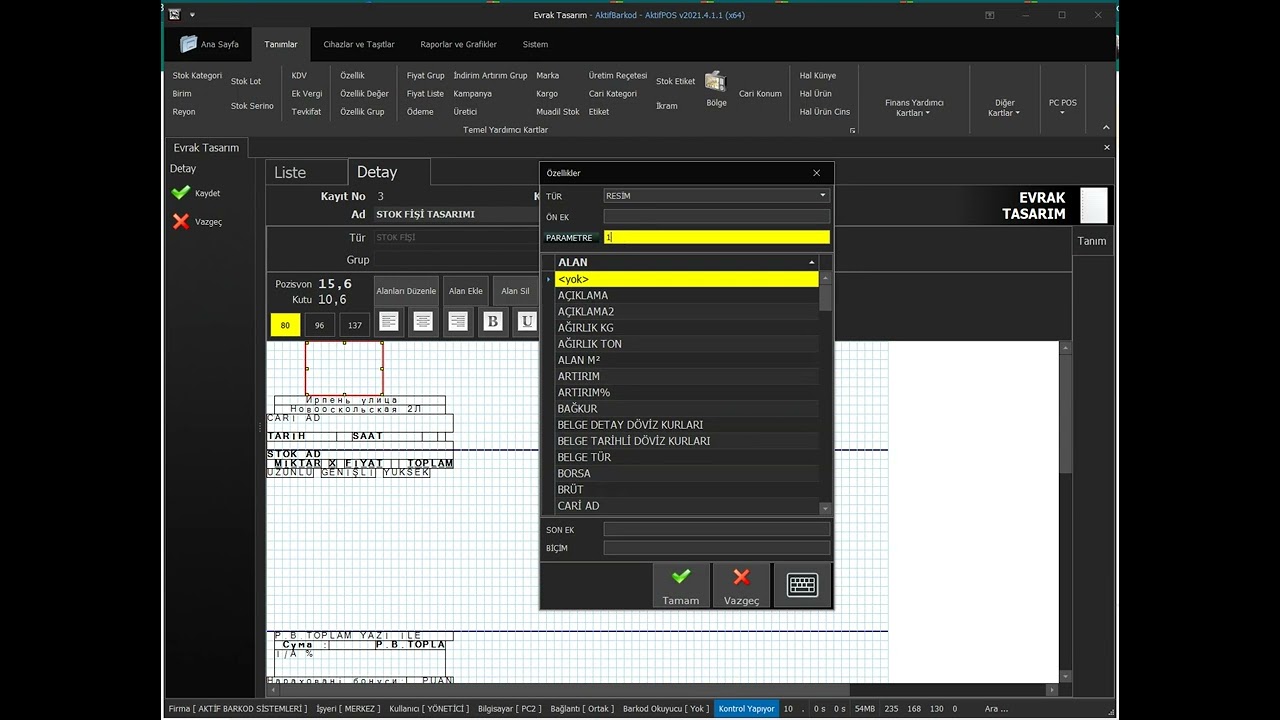Click the SON EK input field
The height and width of the screenshot is (720, 1280).
click(716, 530)
